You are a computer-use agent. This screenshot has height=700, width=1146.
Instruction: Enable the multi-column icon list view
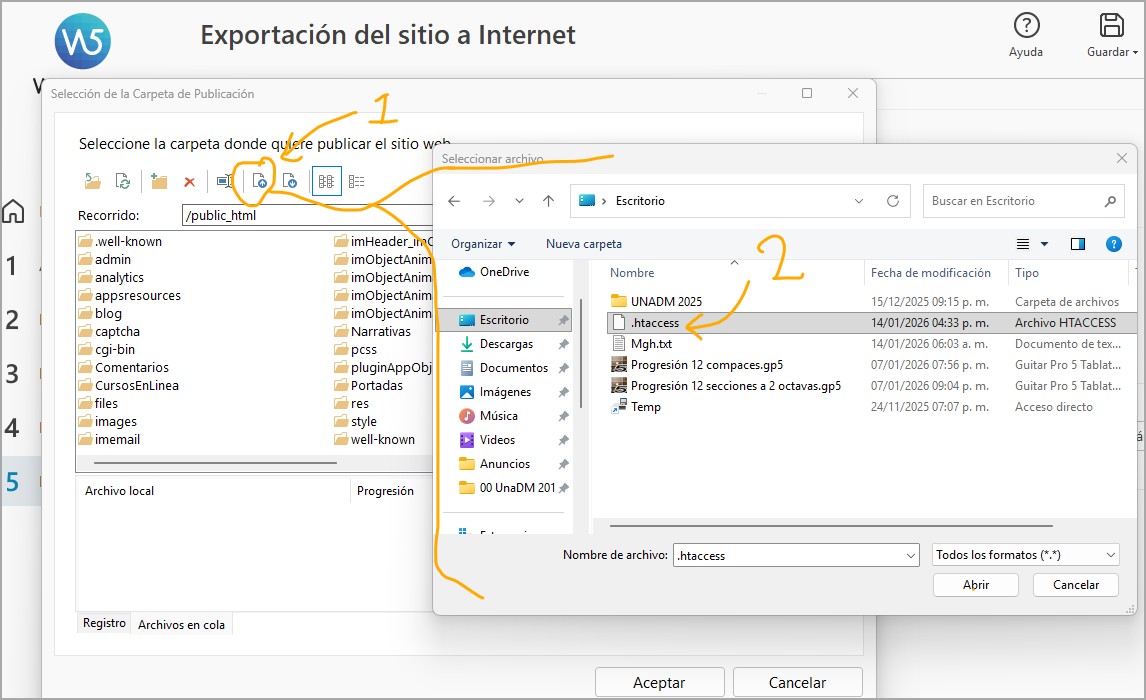pos(326,181)
